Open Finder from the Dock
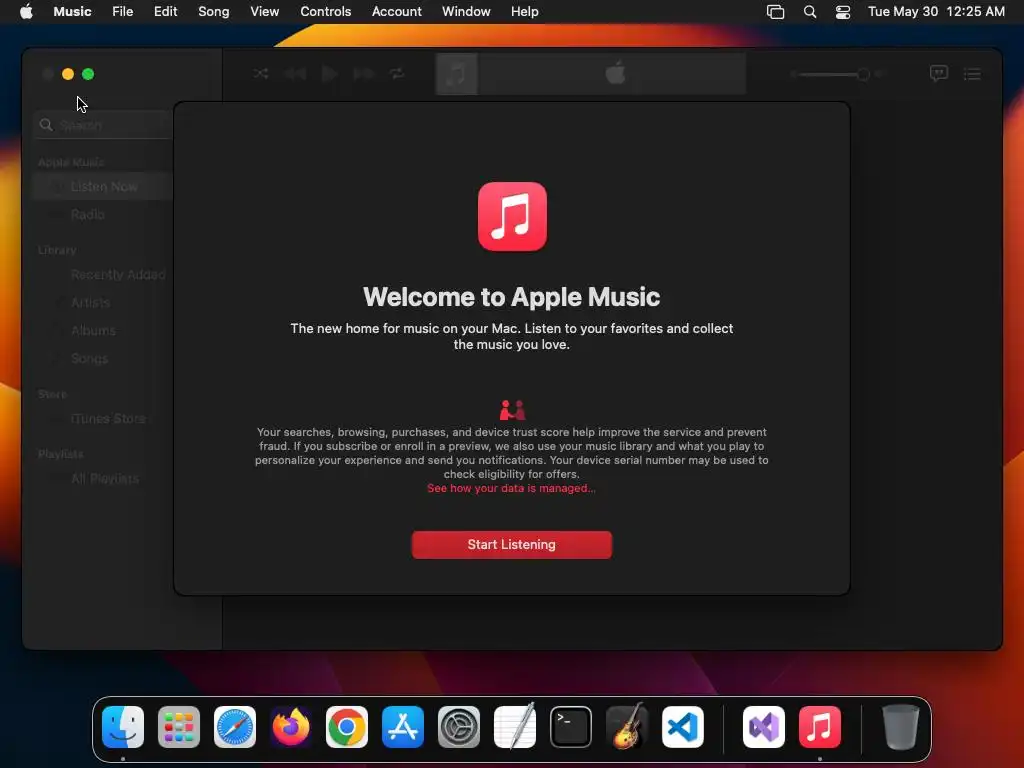The width and height of the screenshot is (1024, 768). coord(123,727)
